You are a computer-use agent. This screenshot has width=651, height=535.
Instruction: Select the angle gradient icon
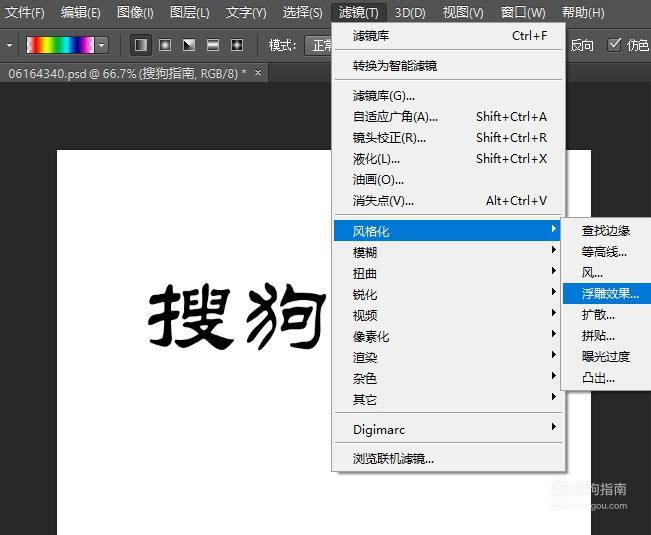(189, 45)
